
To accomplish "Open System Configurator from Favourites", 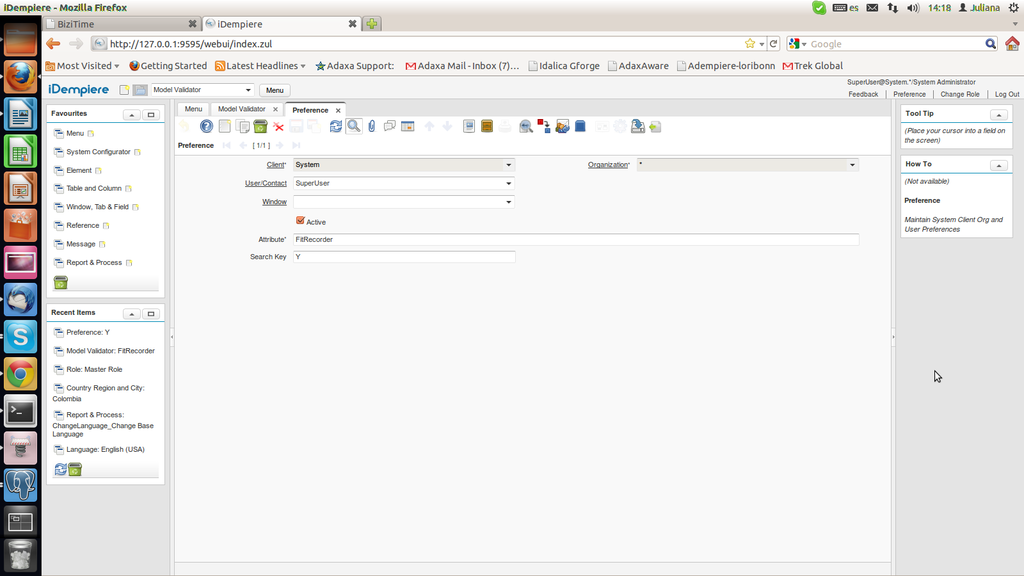I will (98, 152).
